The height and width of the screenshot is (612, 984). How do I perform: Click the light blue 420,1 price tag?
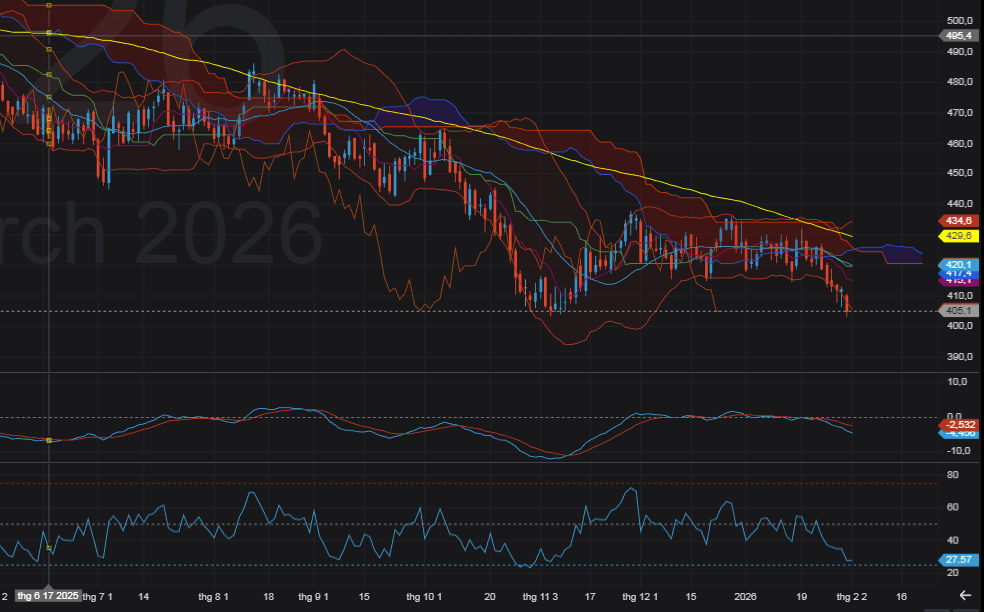coord(959,264)
